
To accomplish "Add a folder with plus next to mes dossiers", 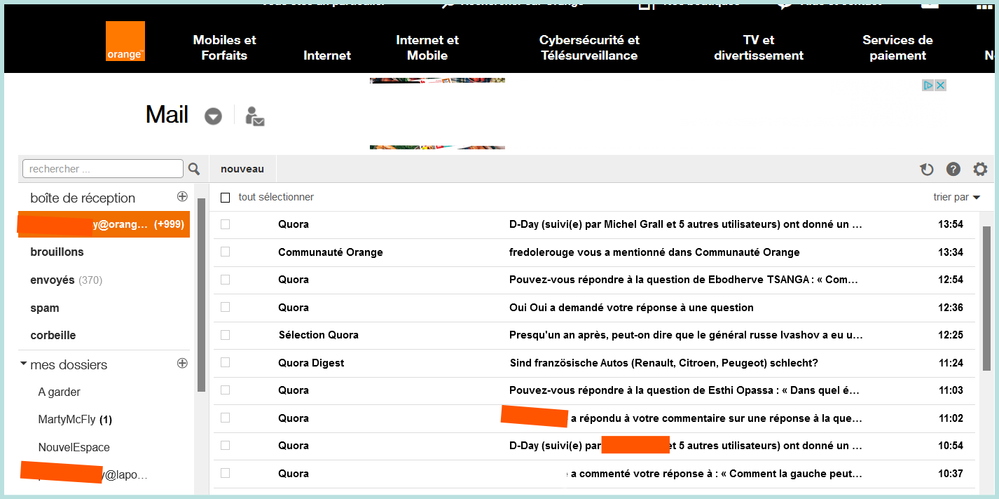I will coord(182,364).
